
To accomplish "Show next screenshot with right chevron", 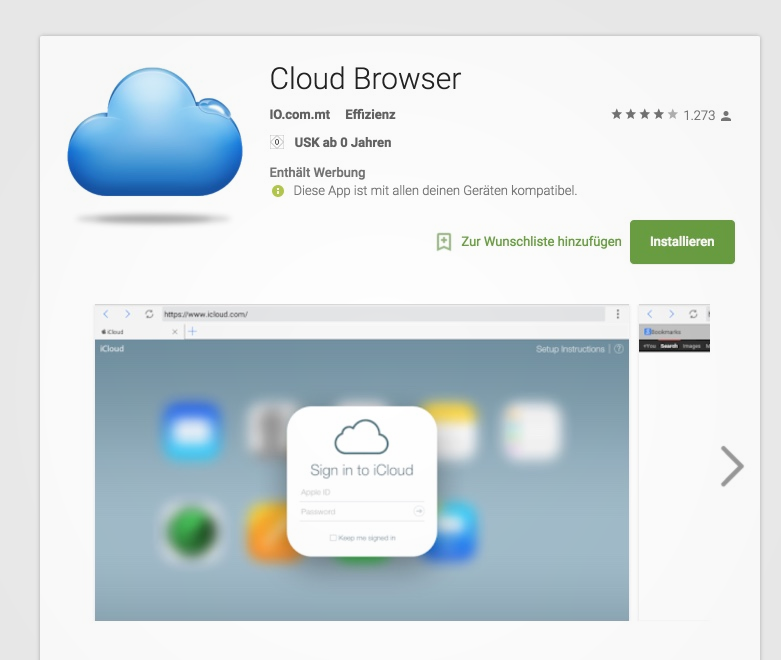I will pos(732,466).
